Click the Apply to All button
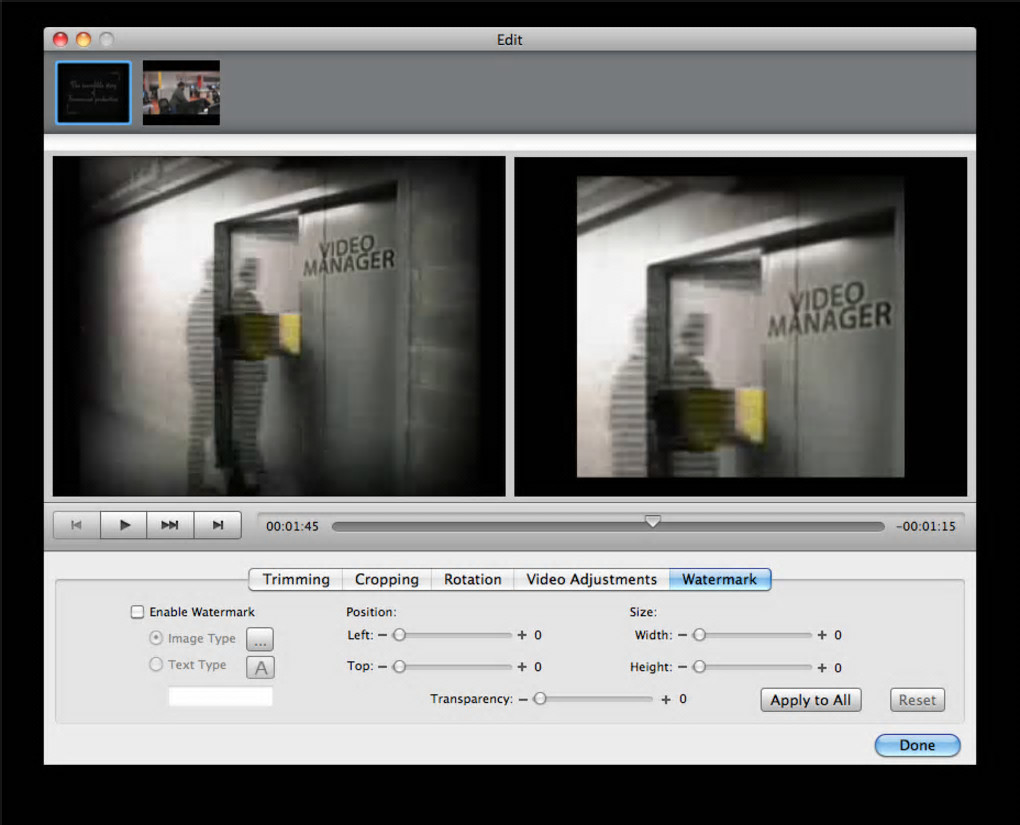Screen dimensions: 1020x825 [811, 700]
